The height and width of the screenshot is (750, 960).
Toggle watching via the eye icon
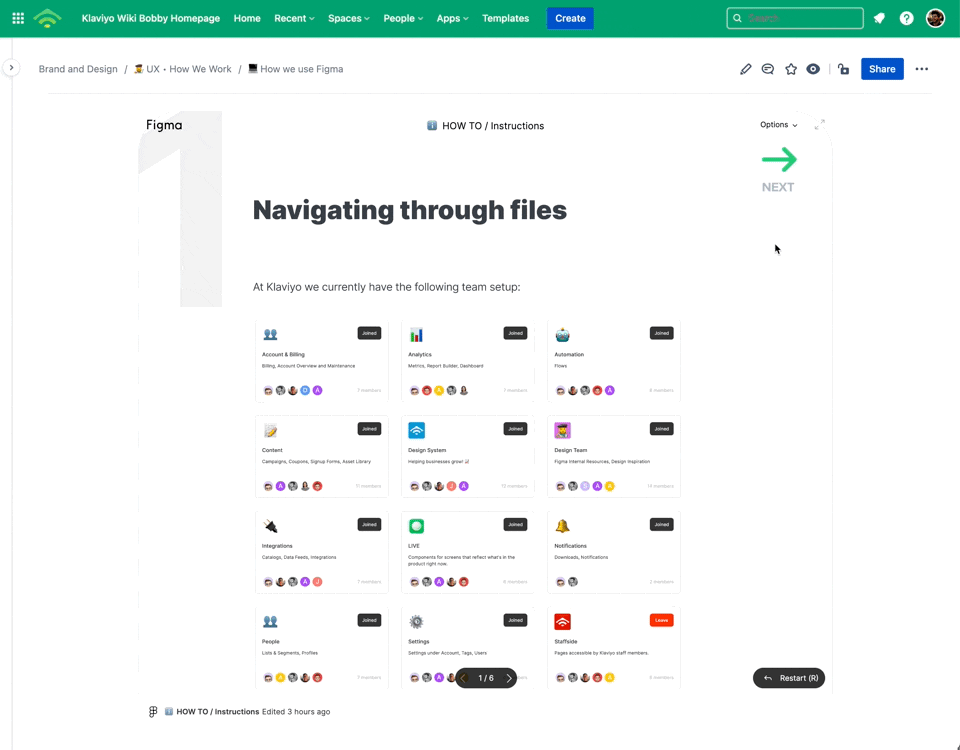813,69
